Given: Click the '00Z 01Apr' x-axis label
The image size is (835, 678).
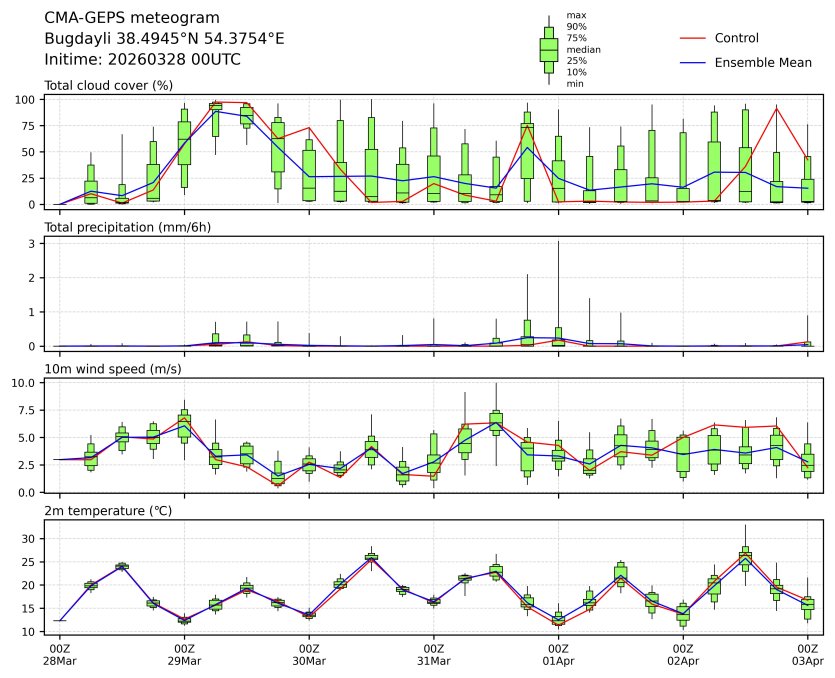Looking at the screenshot, I should [558, 654].
